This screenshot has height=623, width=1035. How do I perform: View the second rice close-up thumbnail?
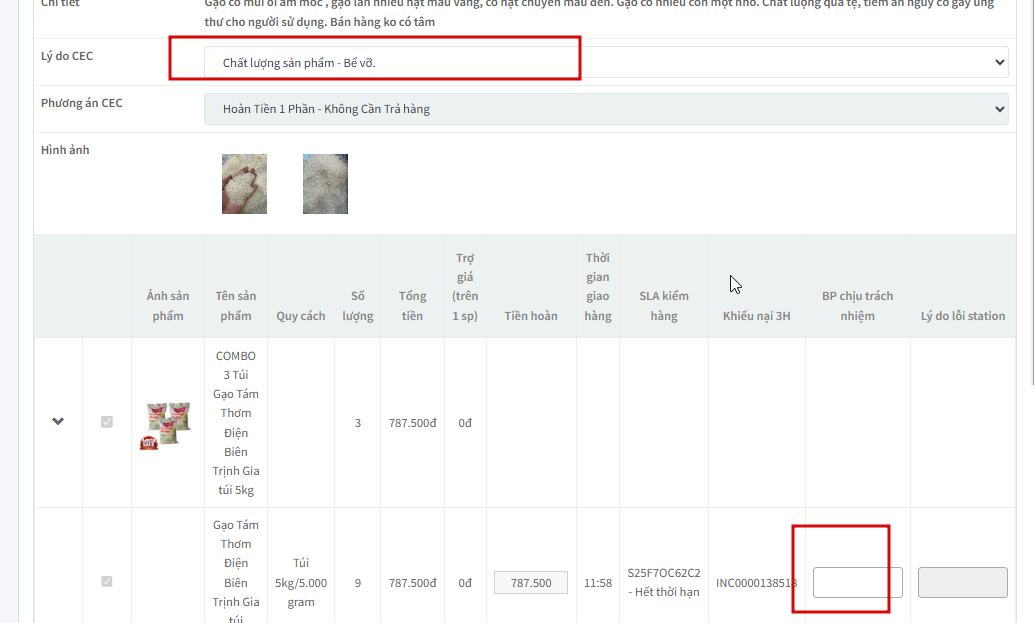325,184
